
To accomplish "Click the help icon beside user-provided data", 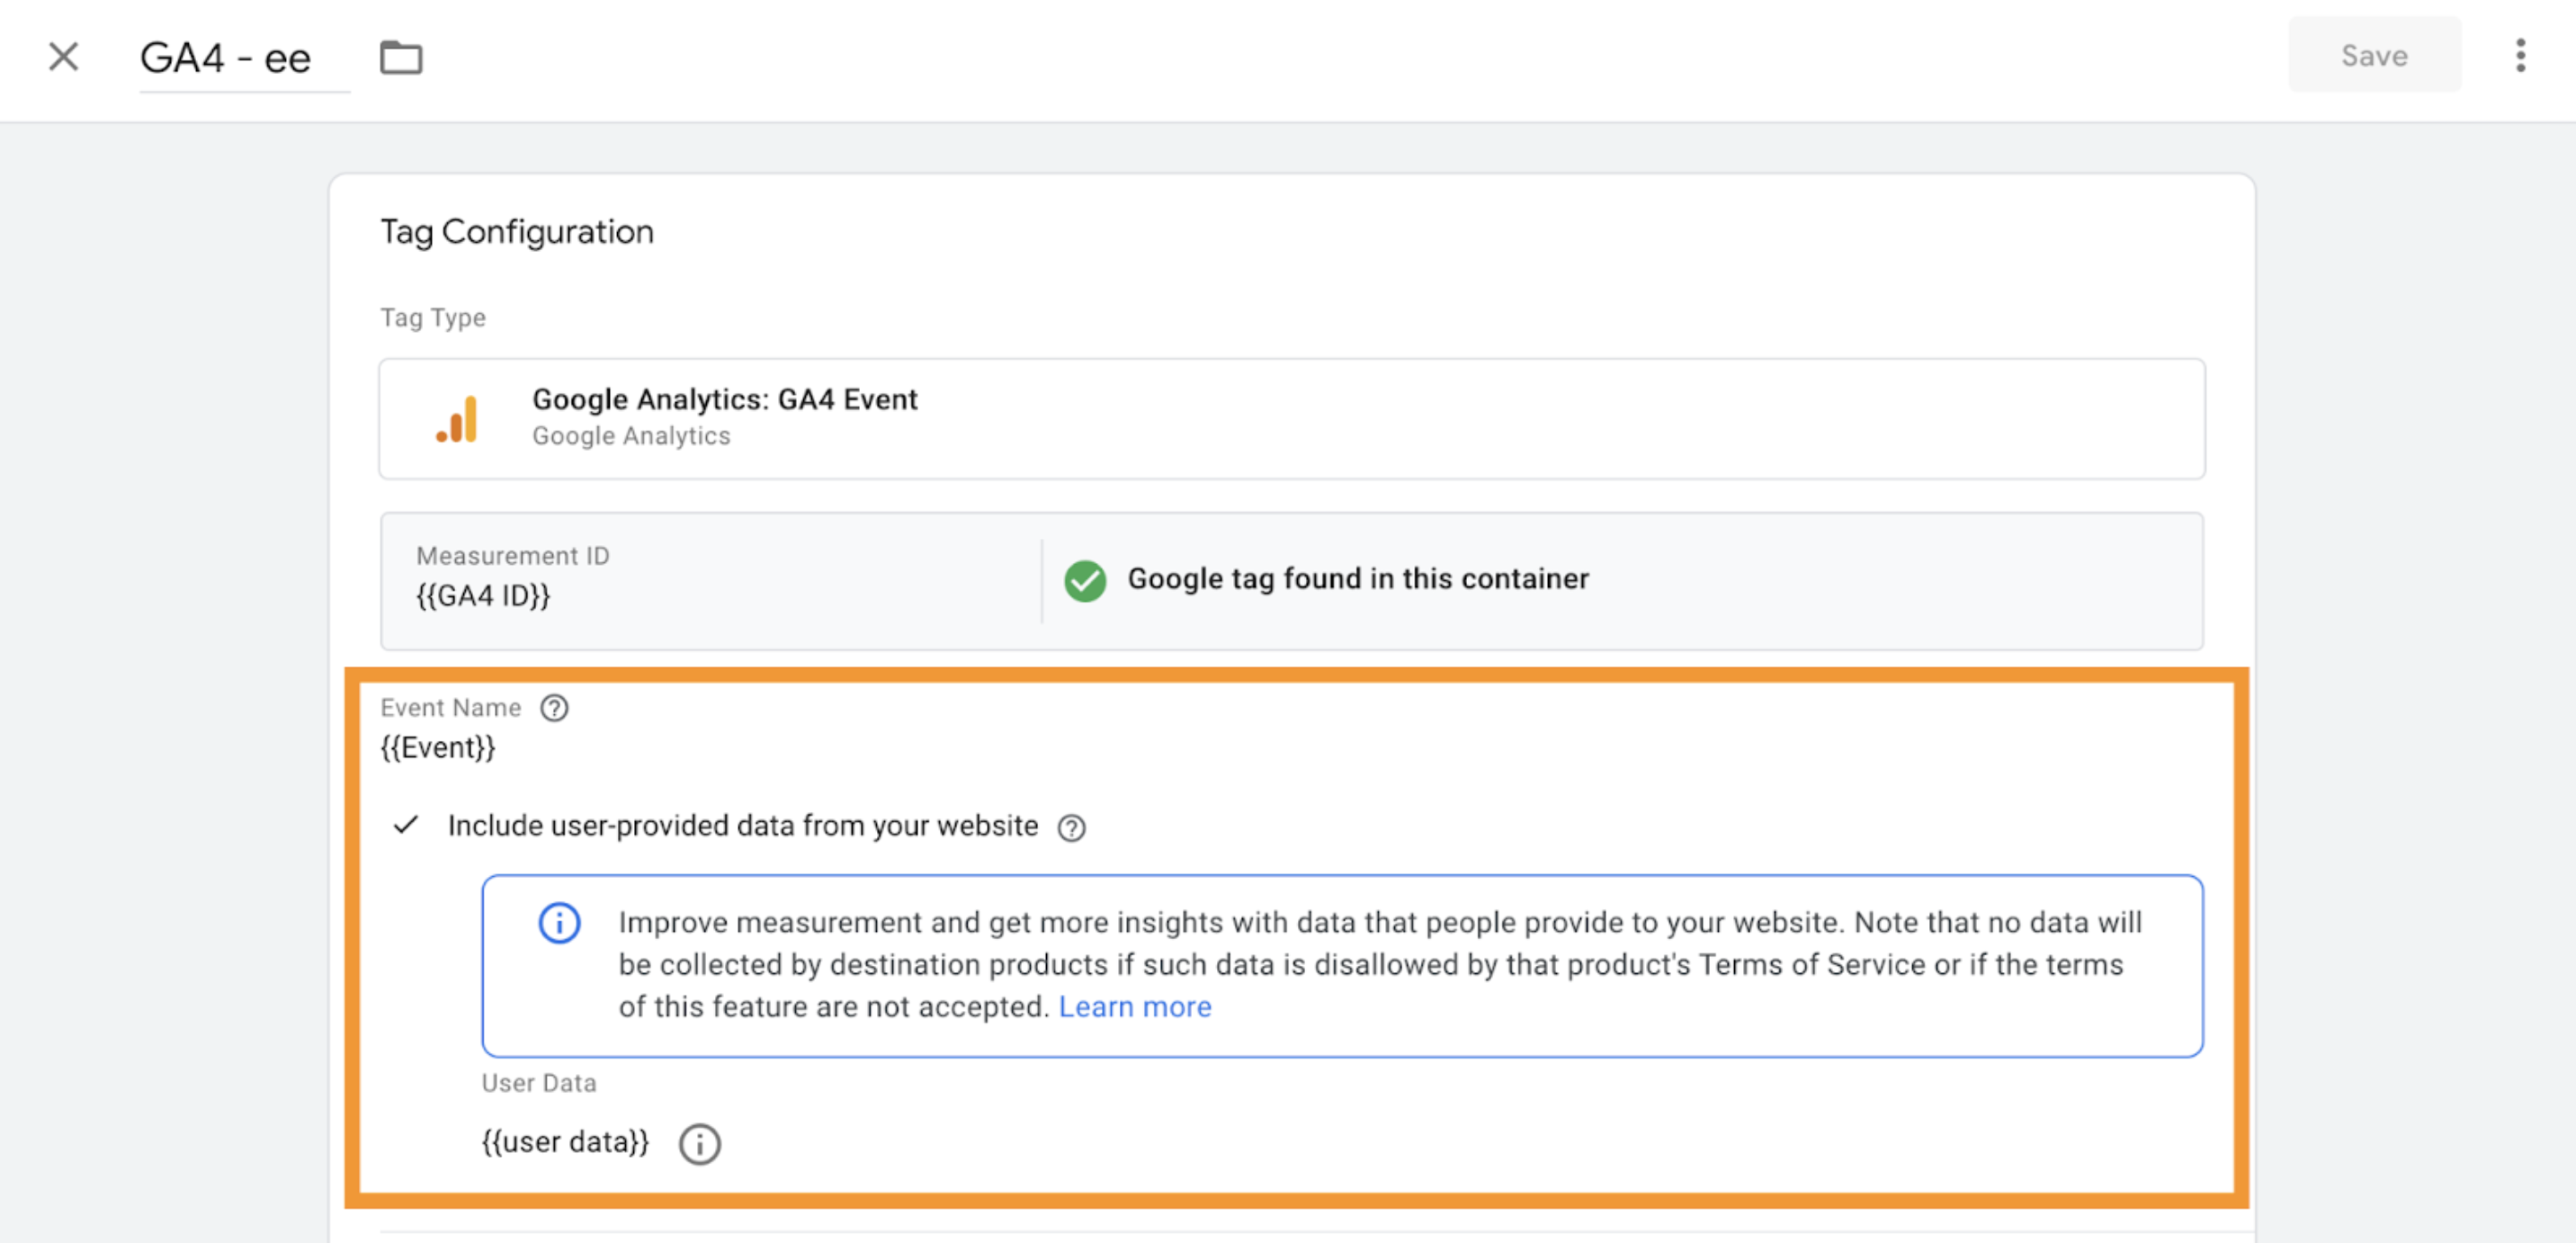I will [x=1071, y=828].
